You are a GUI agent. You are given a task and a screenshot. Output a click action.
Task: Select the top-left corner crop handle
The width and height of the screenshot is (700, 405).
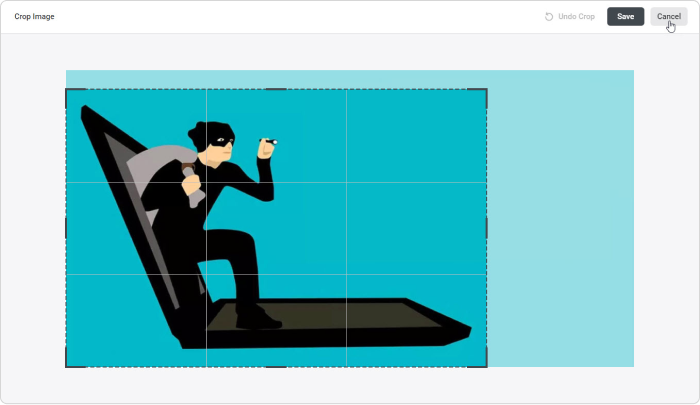click(x=67, y=90)
